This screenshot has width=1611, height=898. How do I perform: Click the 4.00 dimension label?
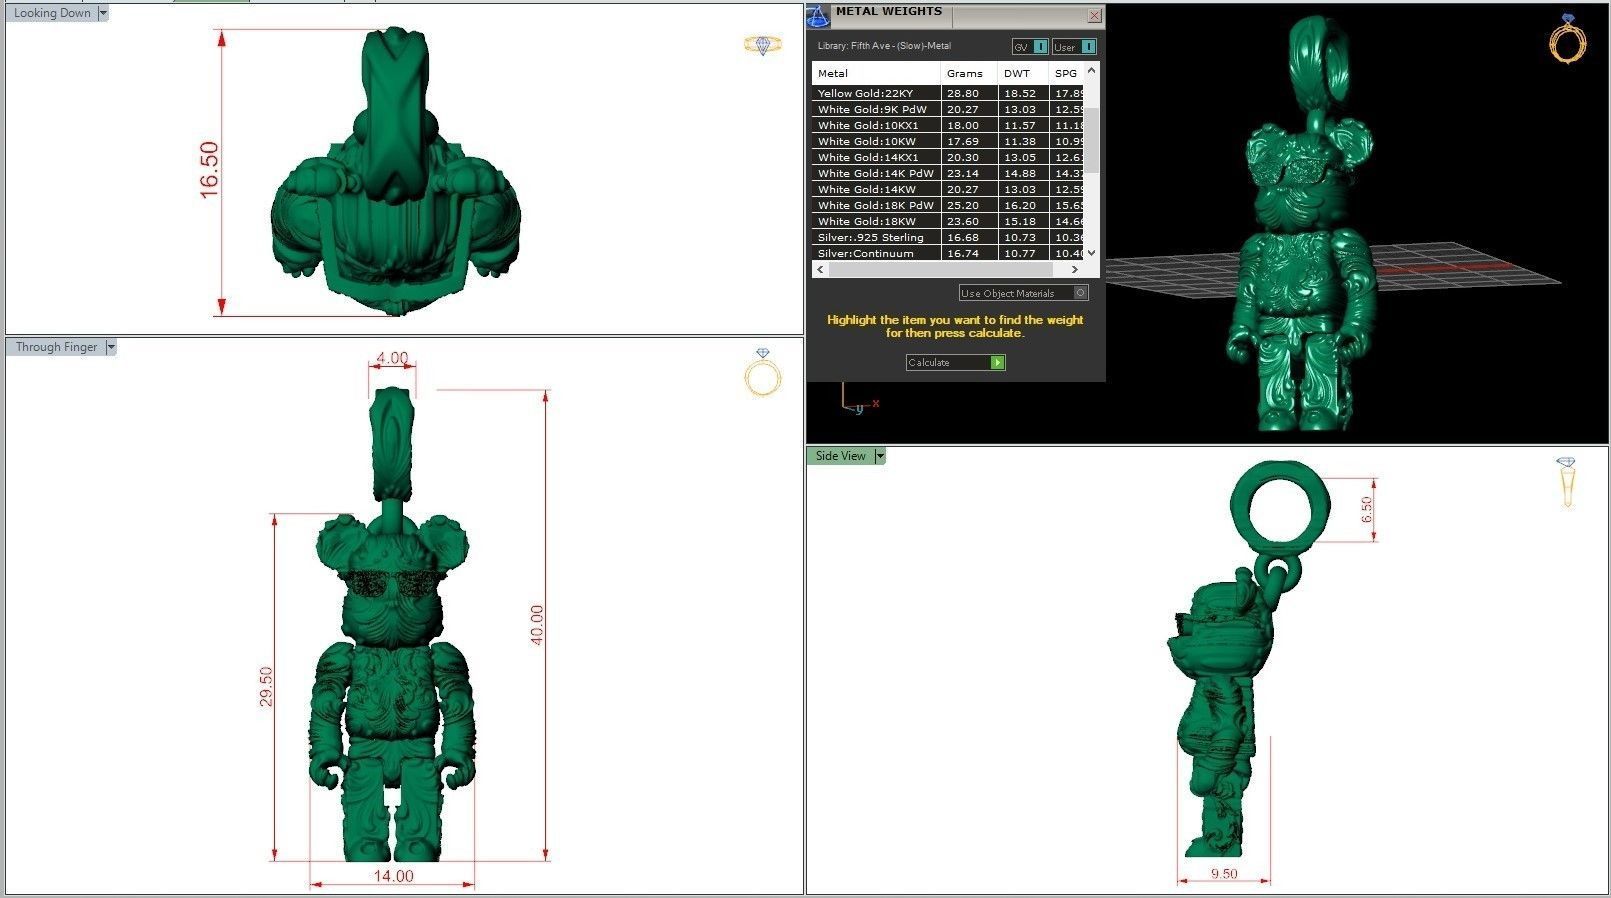point(393,358)
